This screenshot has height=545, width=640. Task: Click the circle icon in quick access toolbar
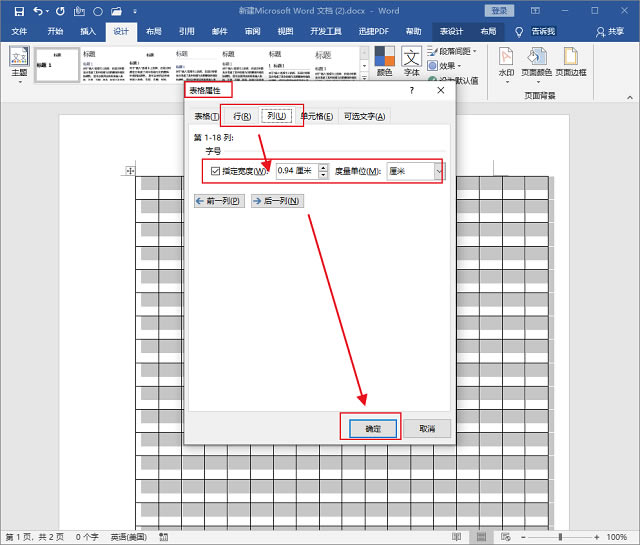(x=98, y=12)
